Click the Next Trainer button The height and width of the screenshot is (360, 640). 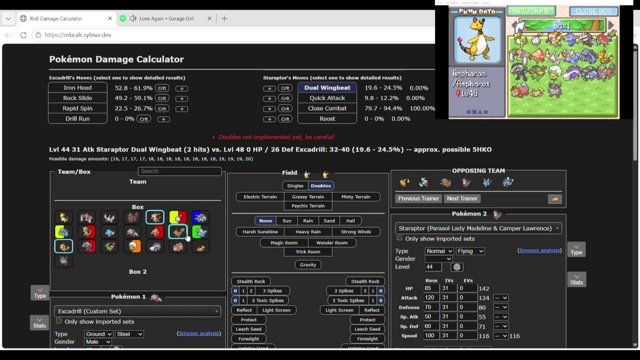point(462,199)
